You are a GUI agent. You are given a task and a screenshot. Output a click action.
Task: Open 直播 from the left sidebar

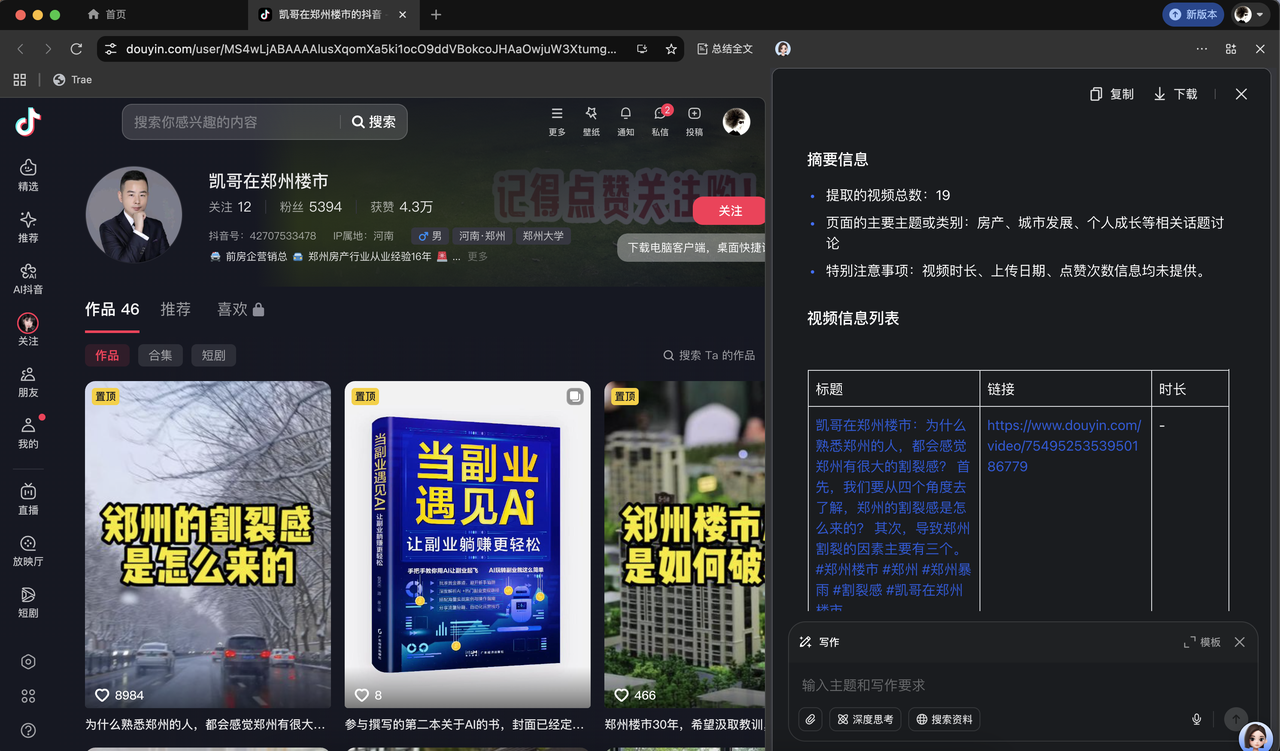coord(27,496)
